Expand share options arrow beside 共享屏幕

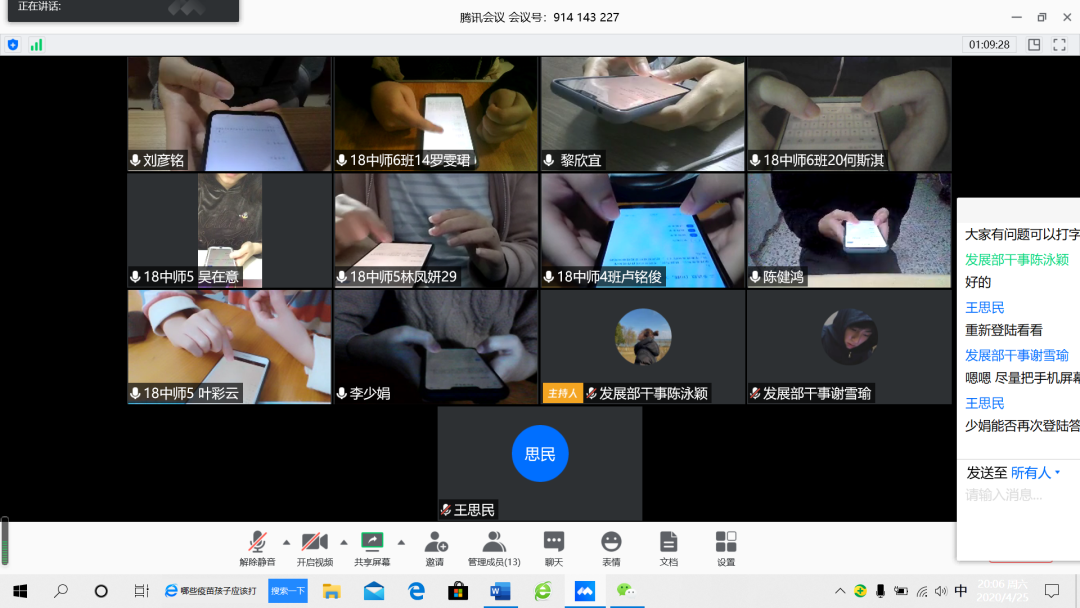pos(401,542)
